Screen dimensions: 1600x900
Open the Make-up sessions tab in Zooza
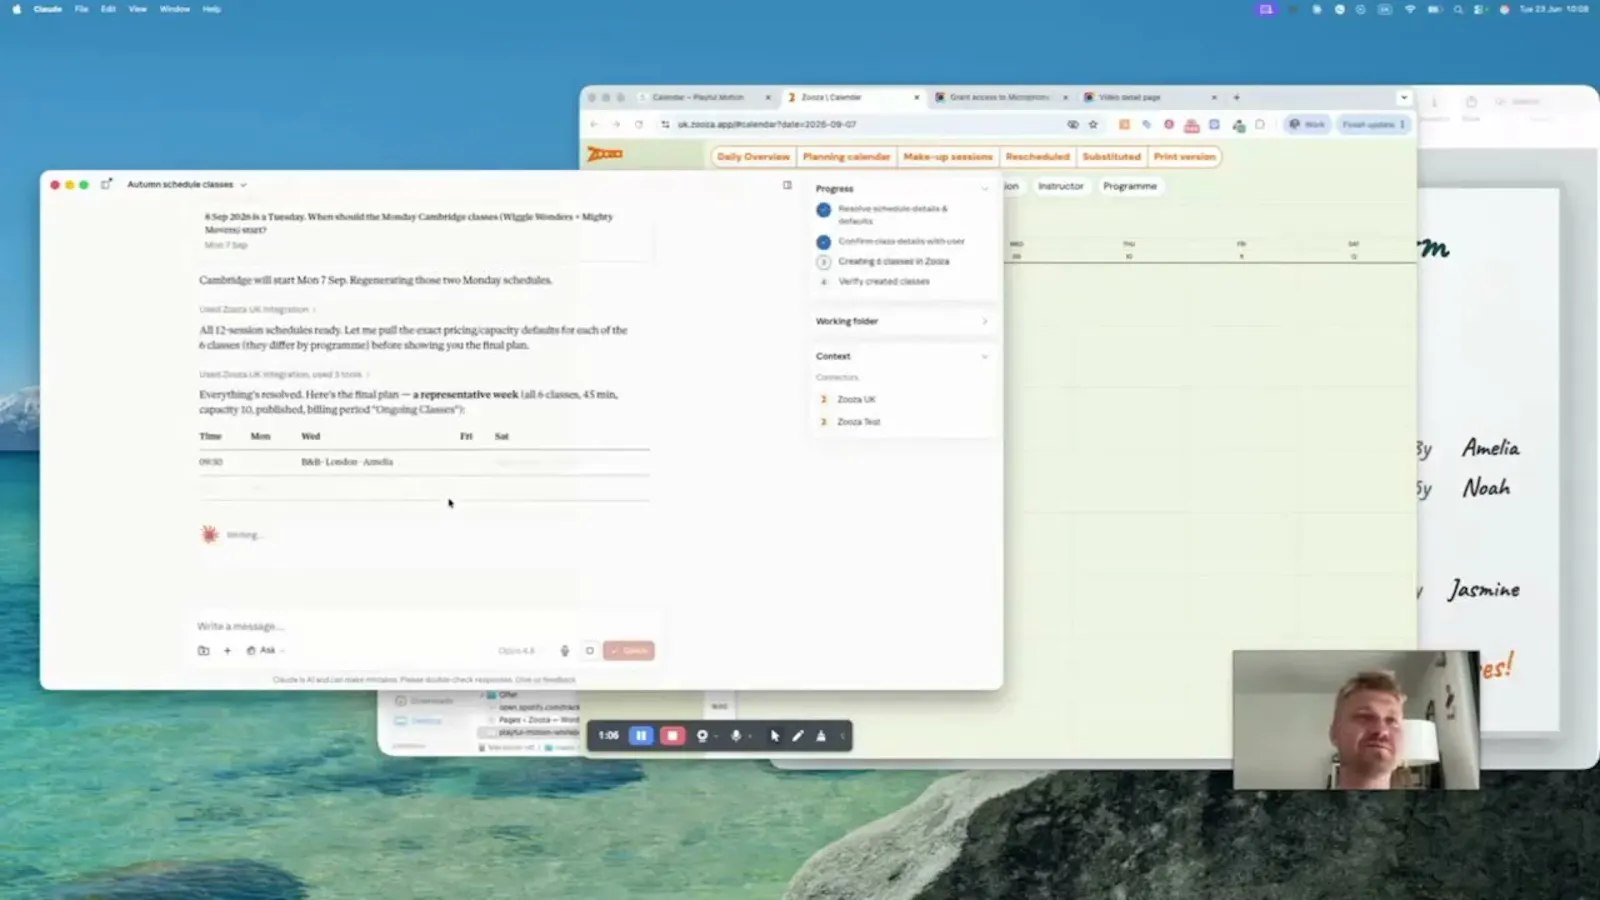[948, 156]
